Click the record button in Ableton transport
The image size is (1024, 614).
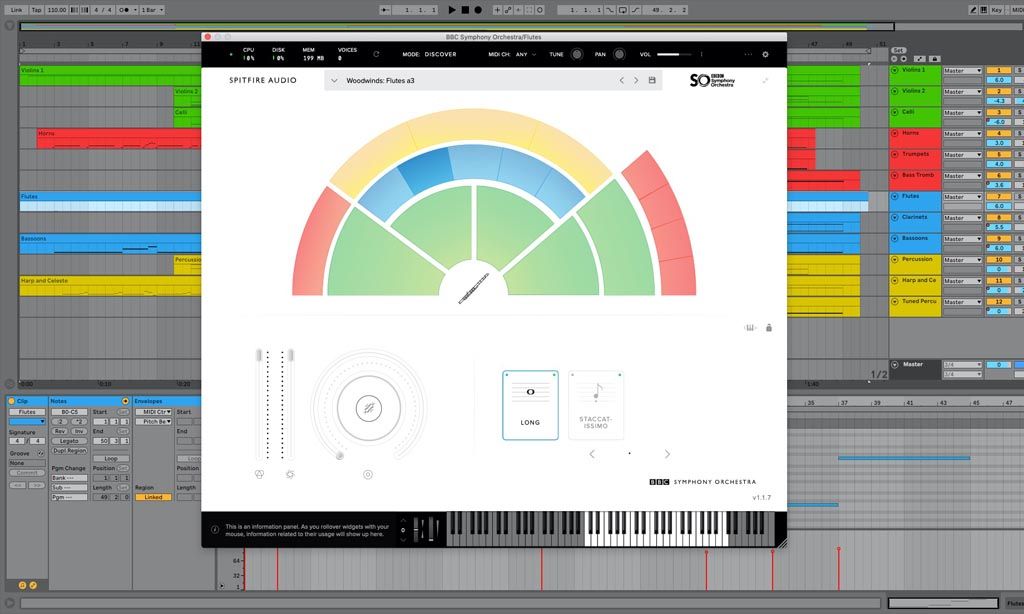[478, 10]
